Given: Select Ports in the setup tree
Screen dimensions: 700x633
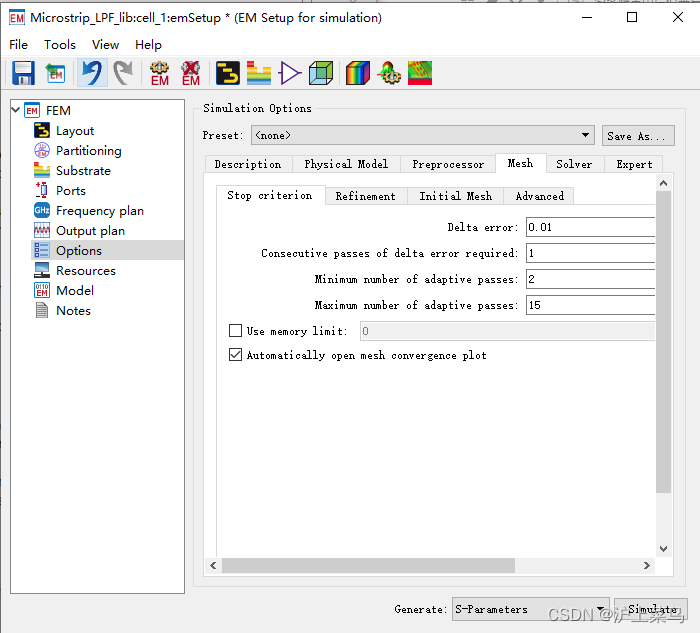Looking at the screenshot, I should click(71, 191).
